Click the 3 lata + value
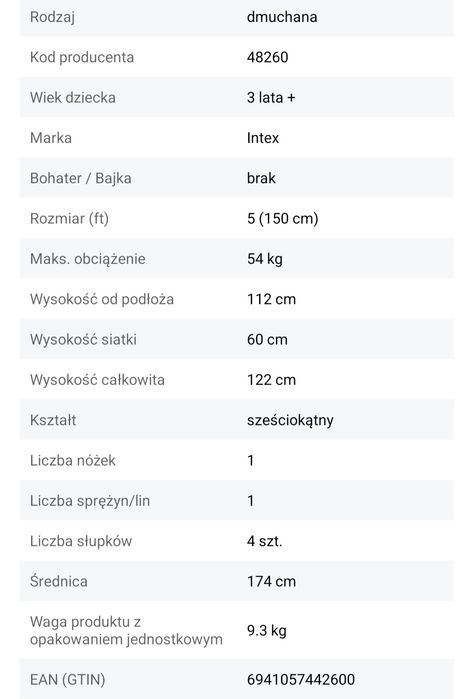The height and width of the screenshot is (699, 466). (271, 97)
